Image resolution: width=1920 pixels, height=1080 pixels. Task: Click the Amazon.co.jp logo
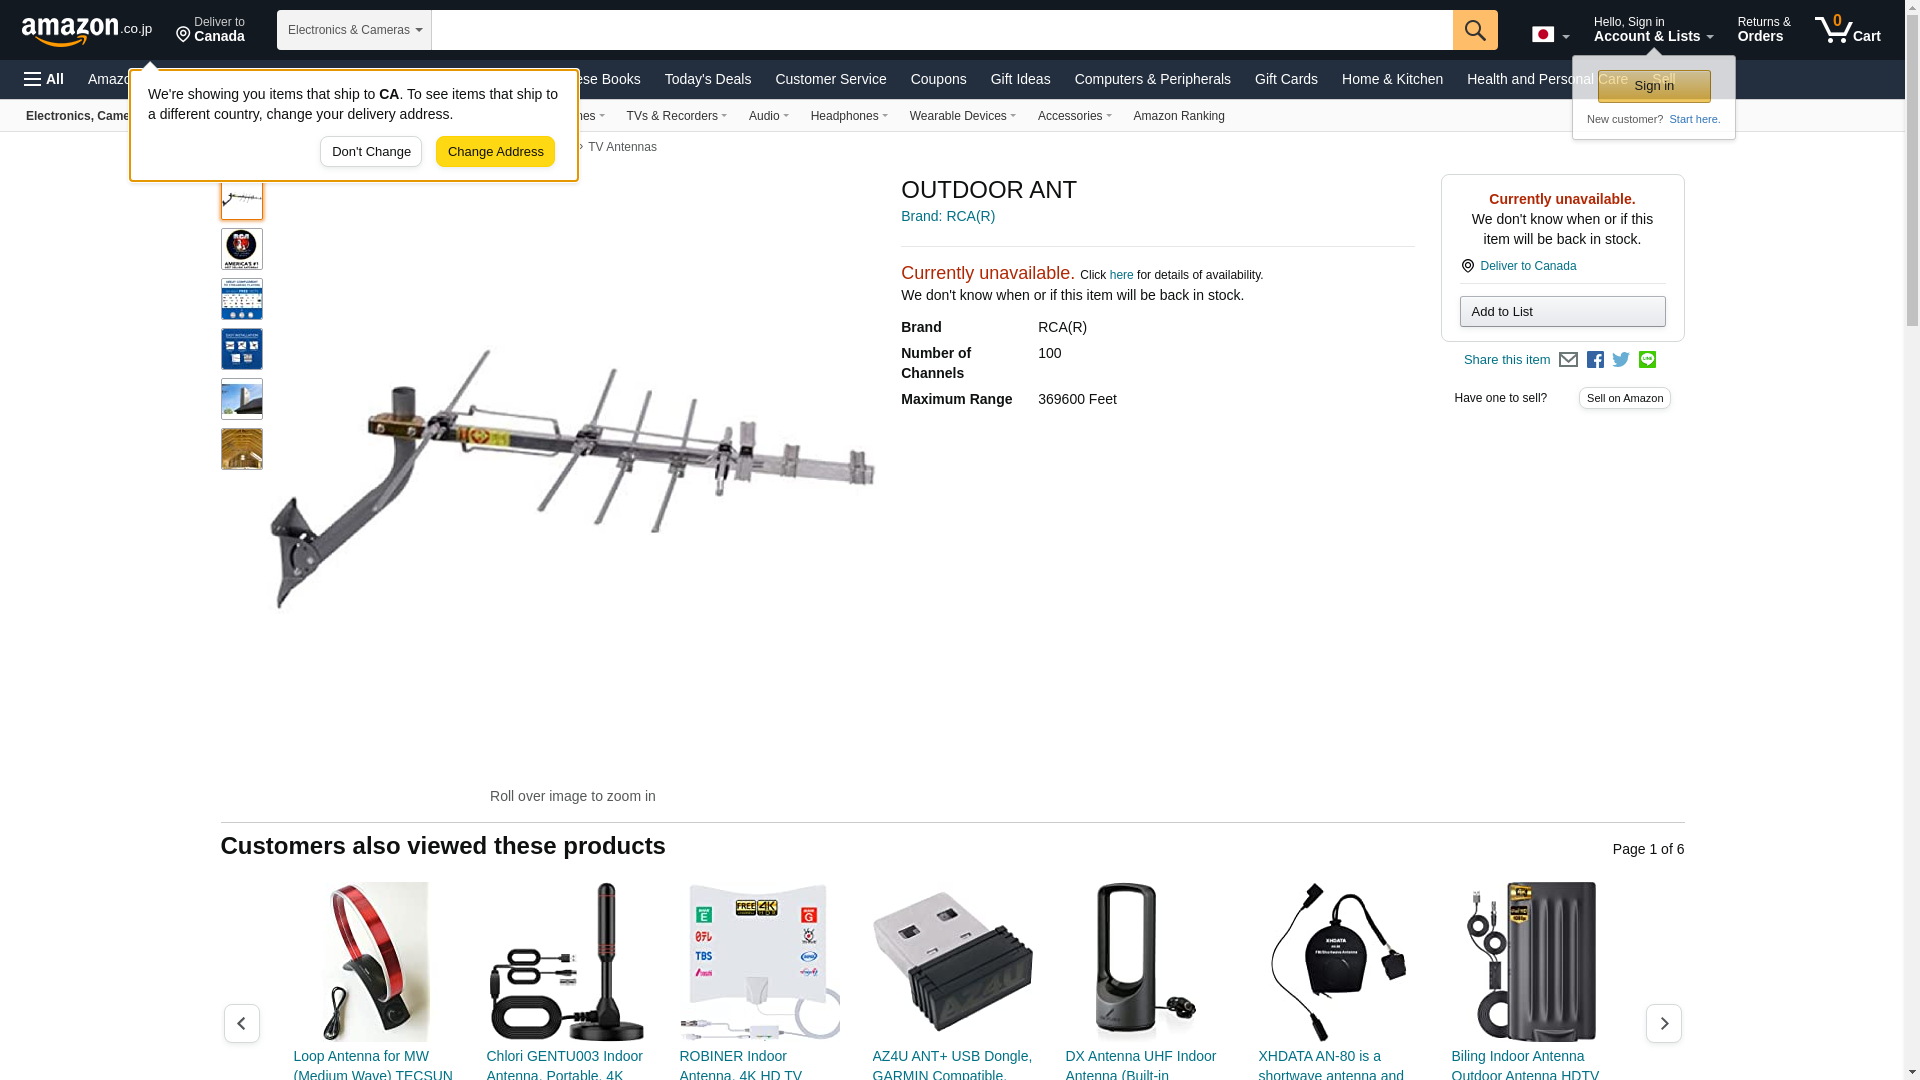click(87, 30)
